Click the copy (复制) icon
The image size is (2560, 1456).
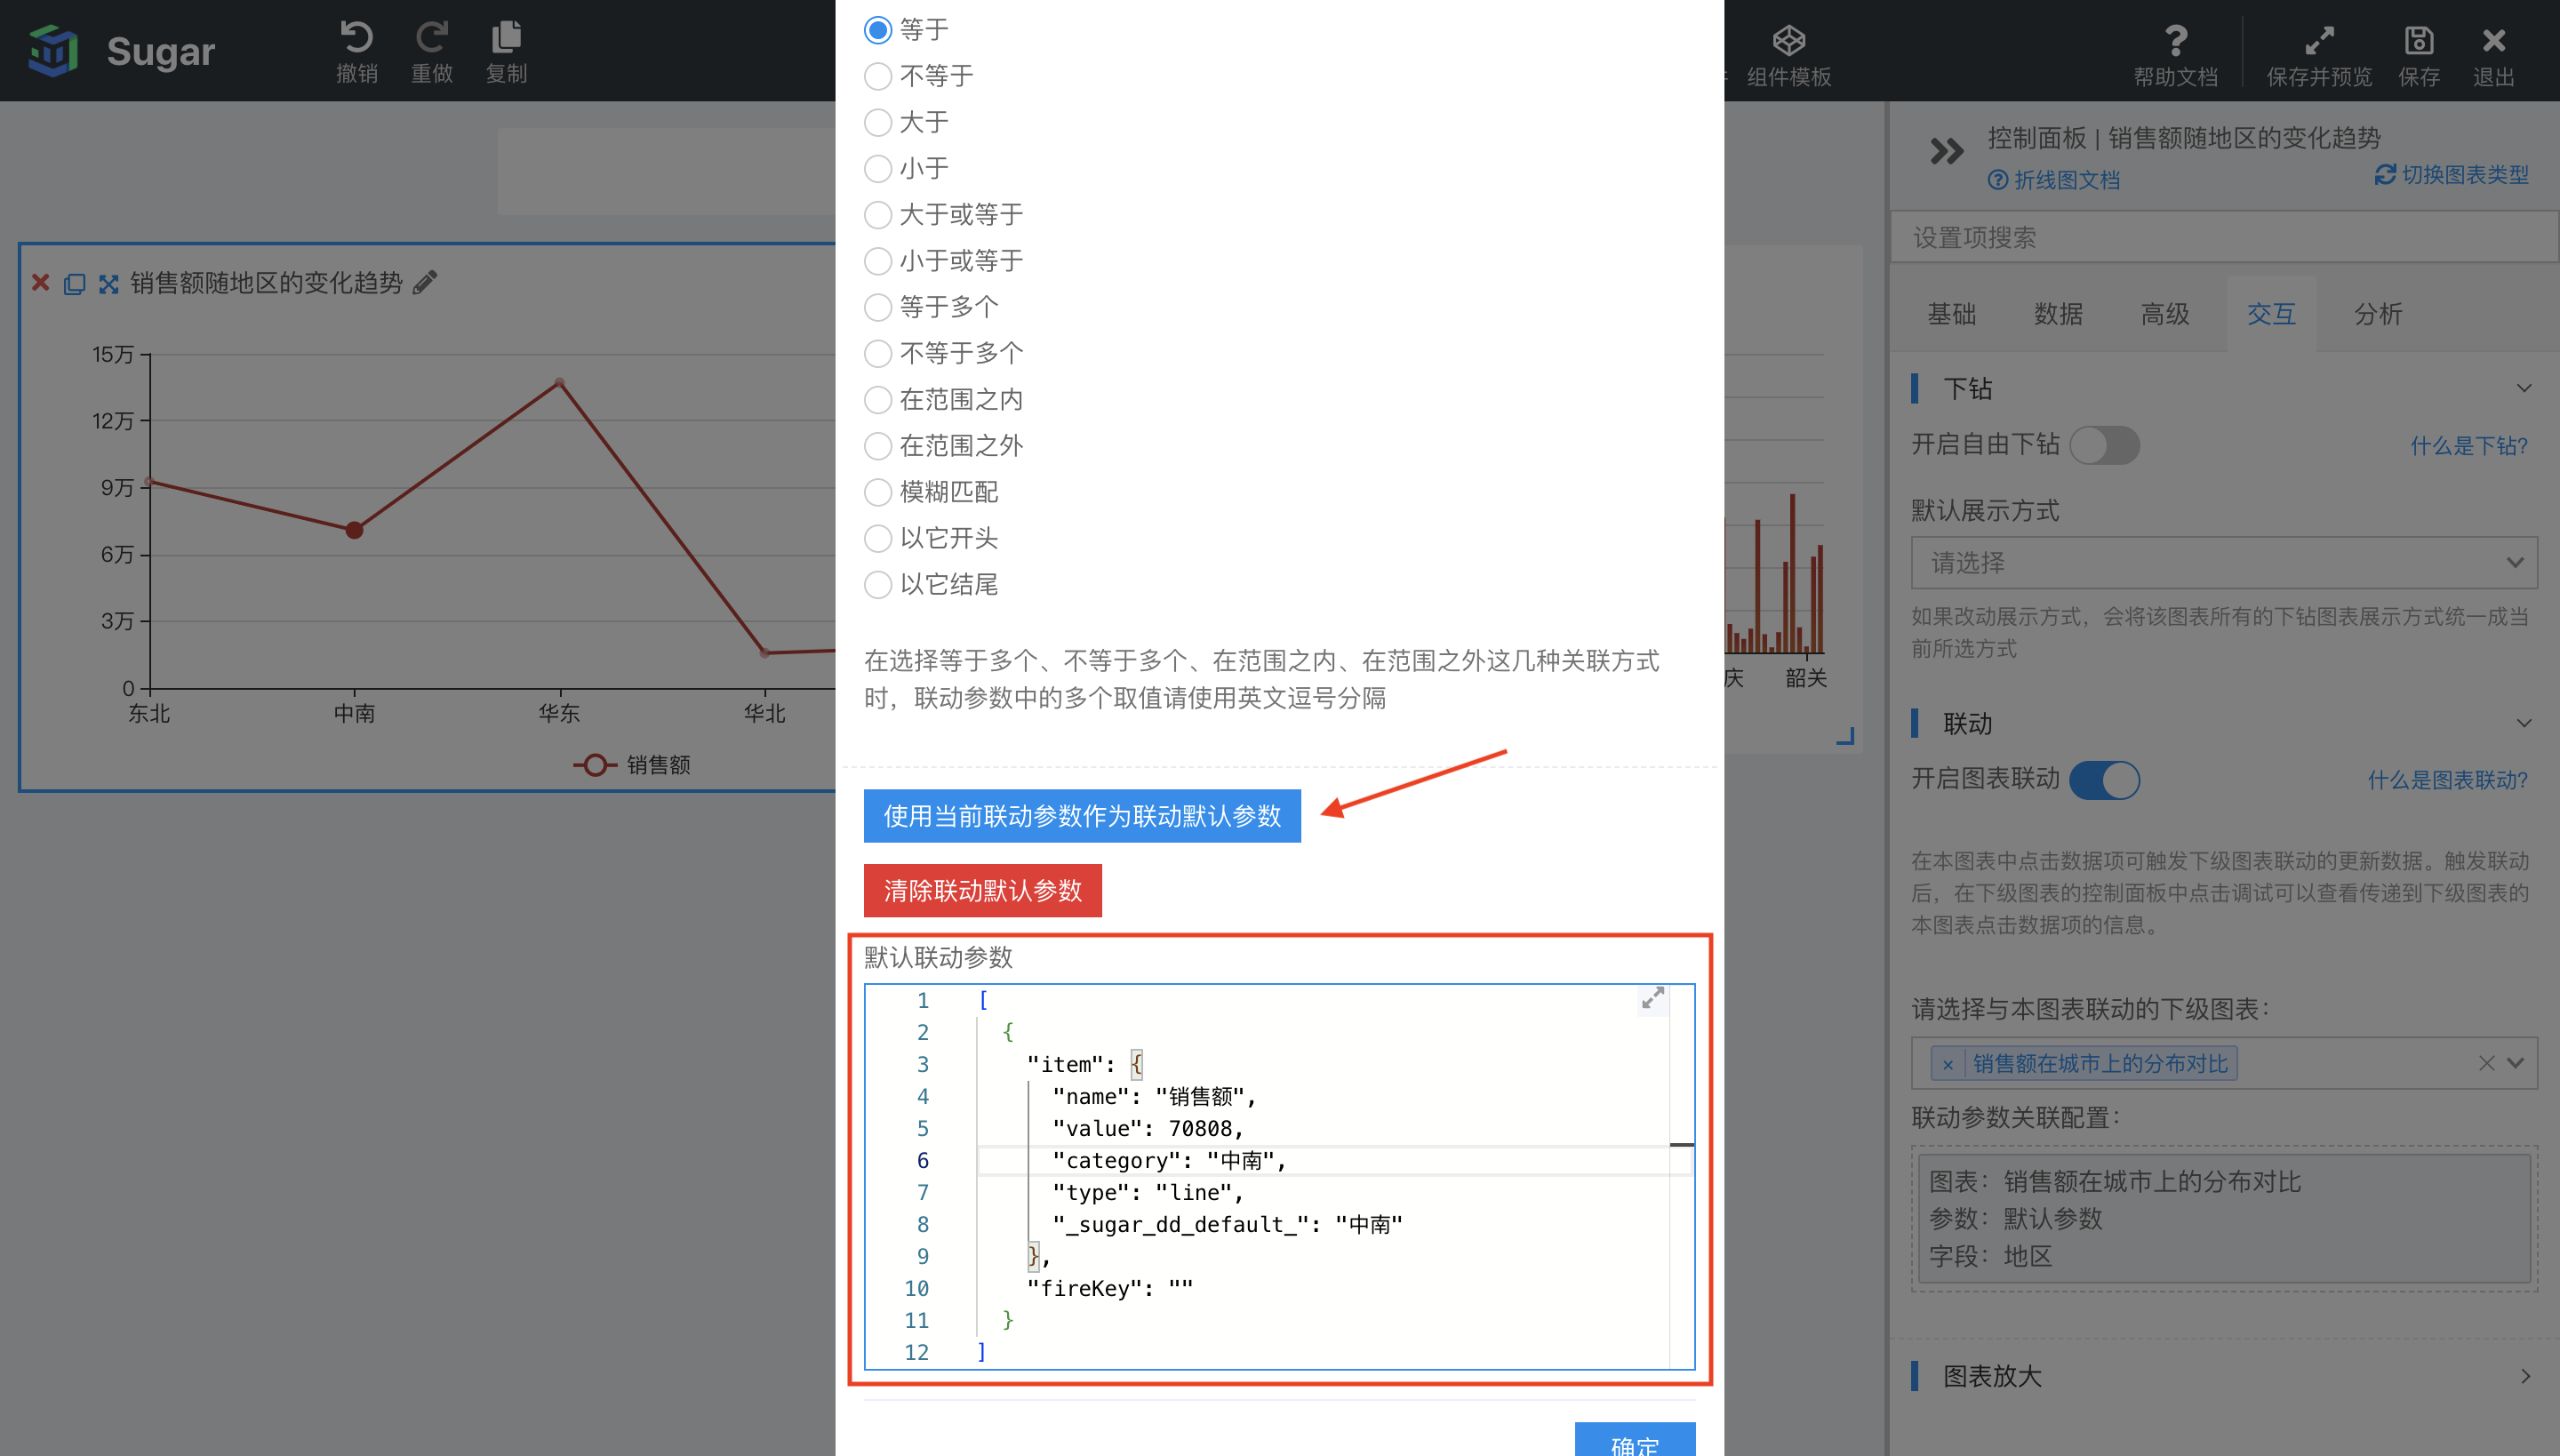tap(507, 37)
